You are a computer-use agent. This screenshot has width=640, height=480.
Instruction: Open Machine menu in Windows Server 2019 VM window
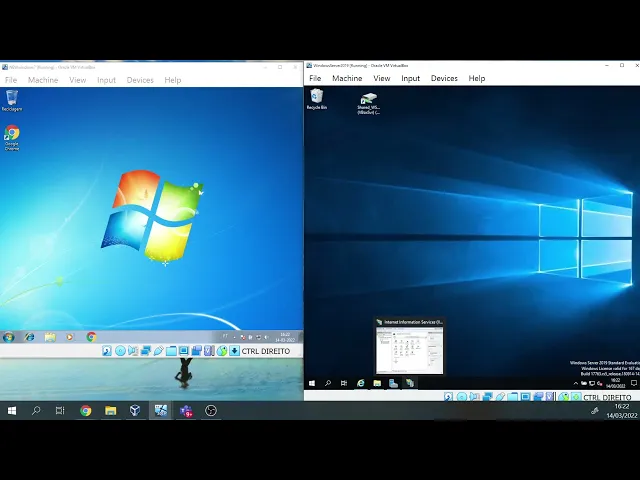pyautogui.click(x=347, y=78)
